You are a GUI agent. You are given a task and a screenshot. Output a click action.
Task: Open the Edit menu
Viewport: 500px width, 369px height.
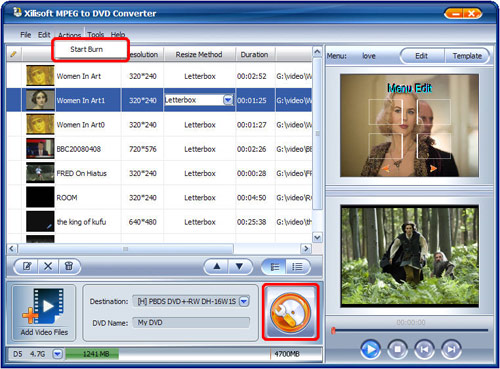(44, 35)
